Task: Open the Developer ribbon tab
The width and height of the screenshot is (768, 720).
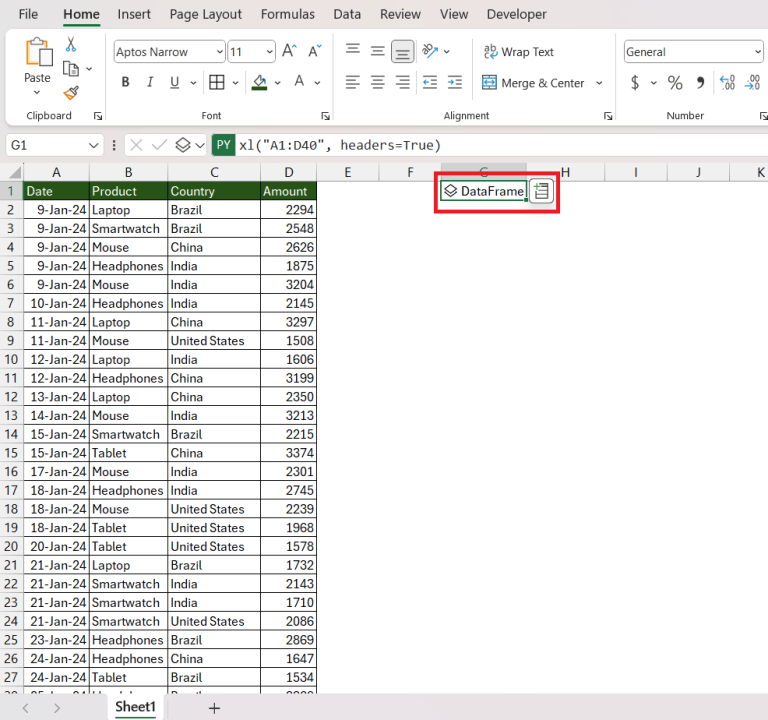Action: coord(516,14)
